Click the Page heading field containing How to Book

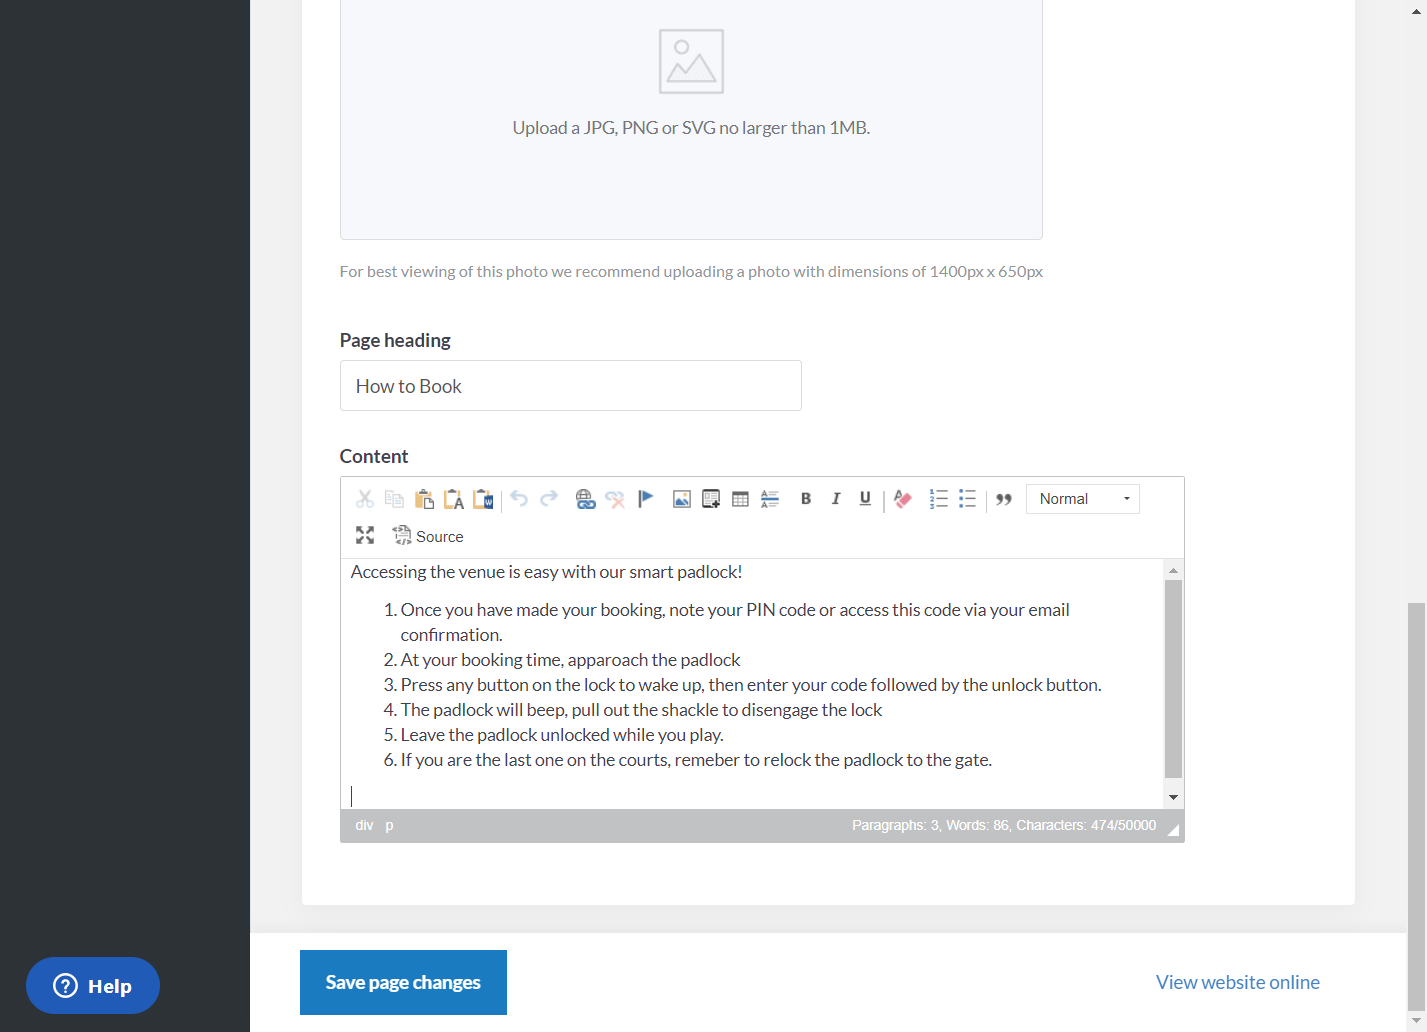tap(571, 386)
